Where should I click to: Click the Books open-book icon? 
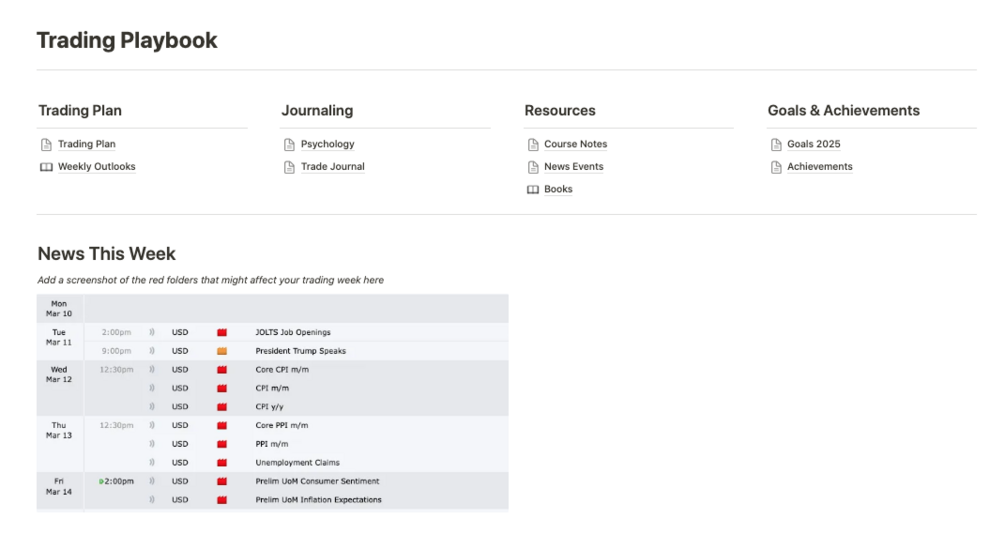pyautogui.click(x=533, y=189)
